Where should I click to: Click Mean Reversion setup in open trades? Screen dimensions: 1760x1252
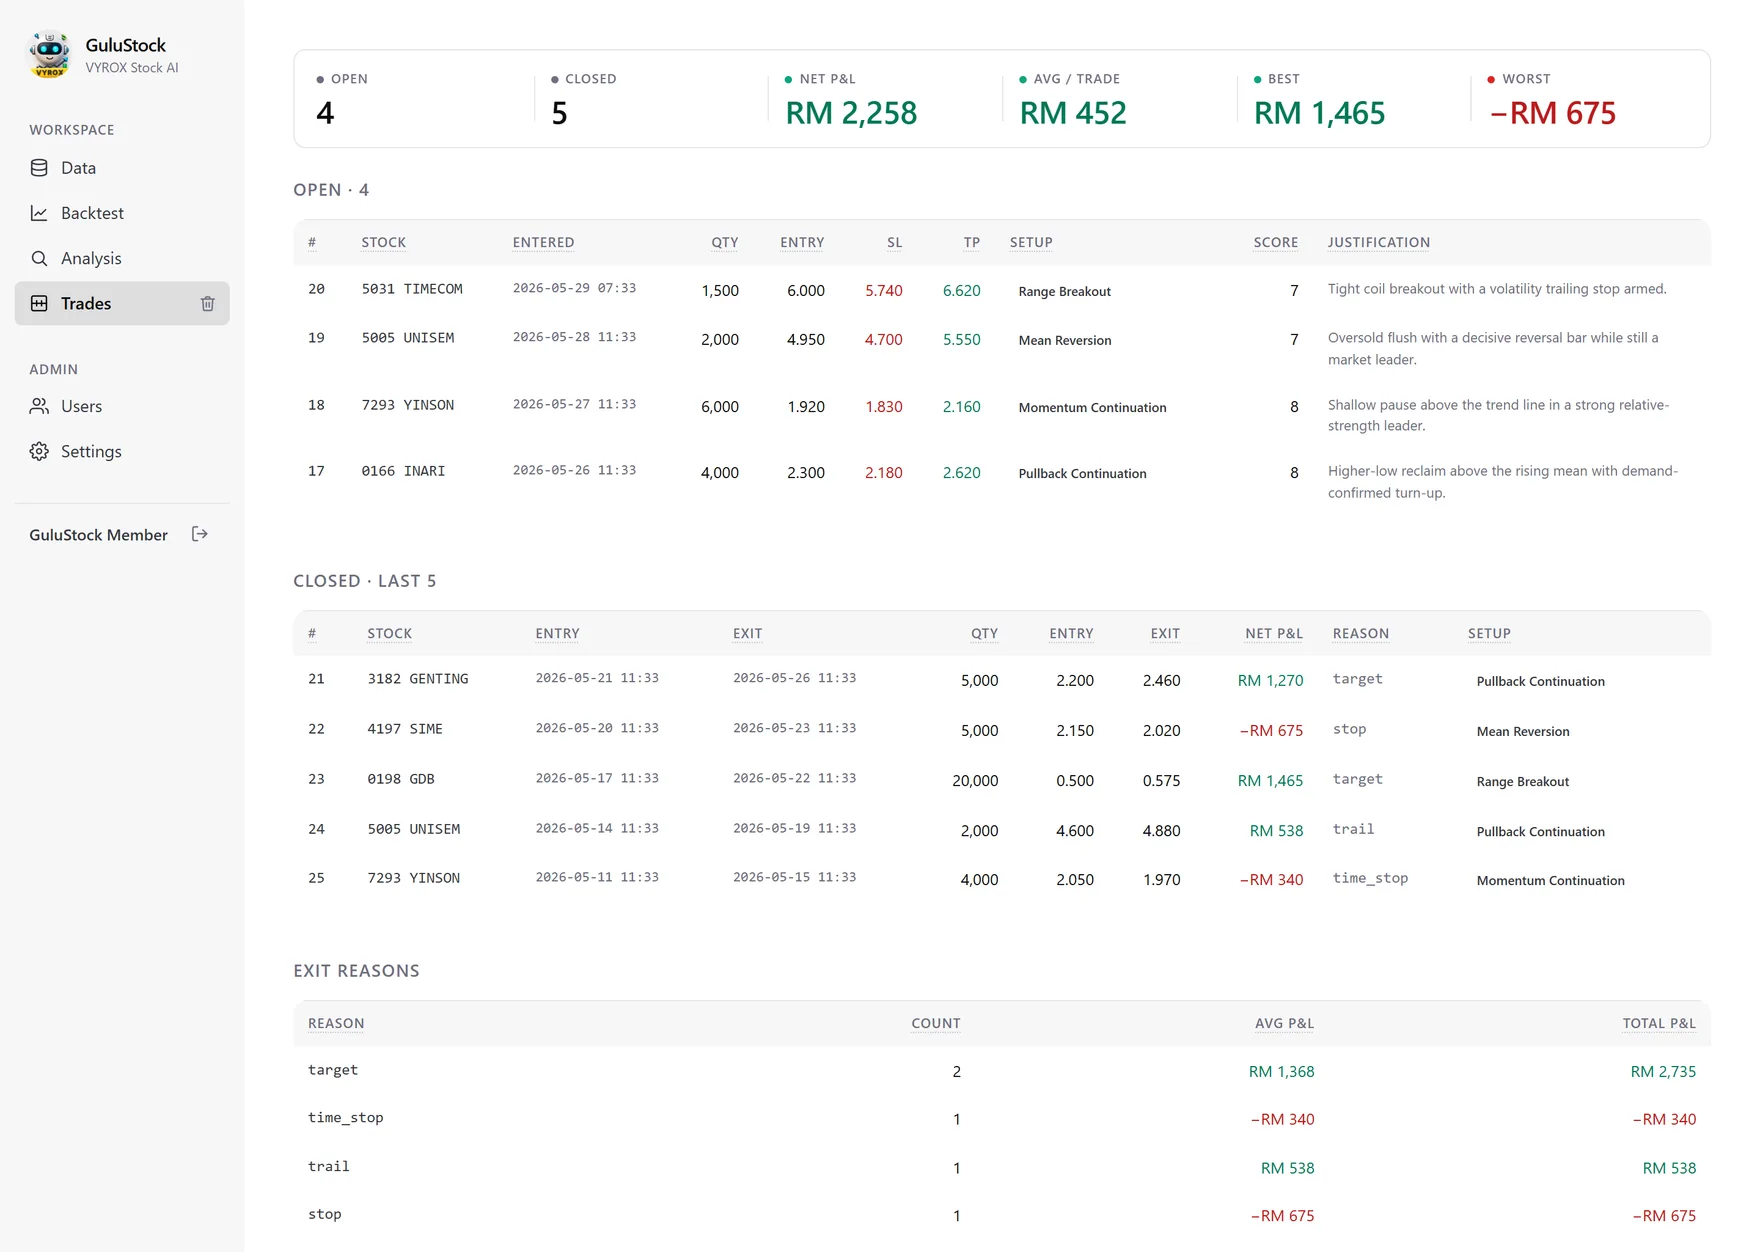pyautogui.click(x=1065, y=340)
